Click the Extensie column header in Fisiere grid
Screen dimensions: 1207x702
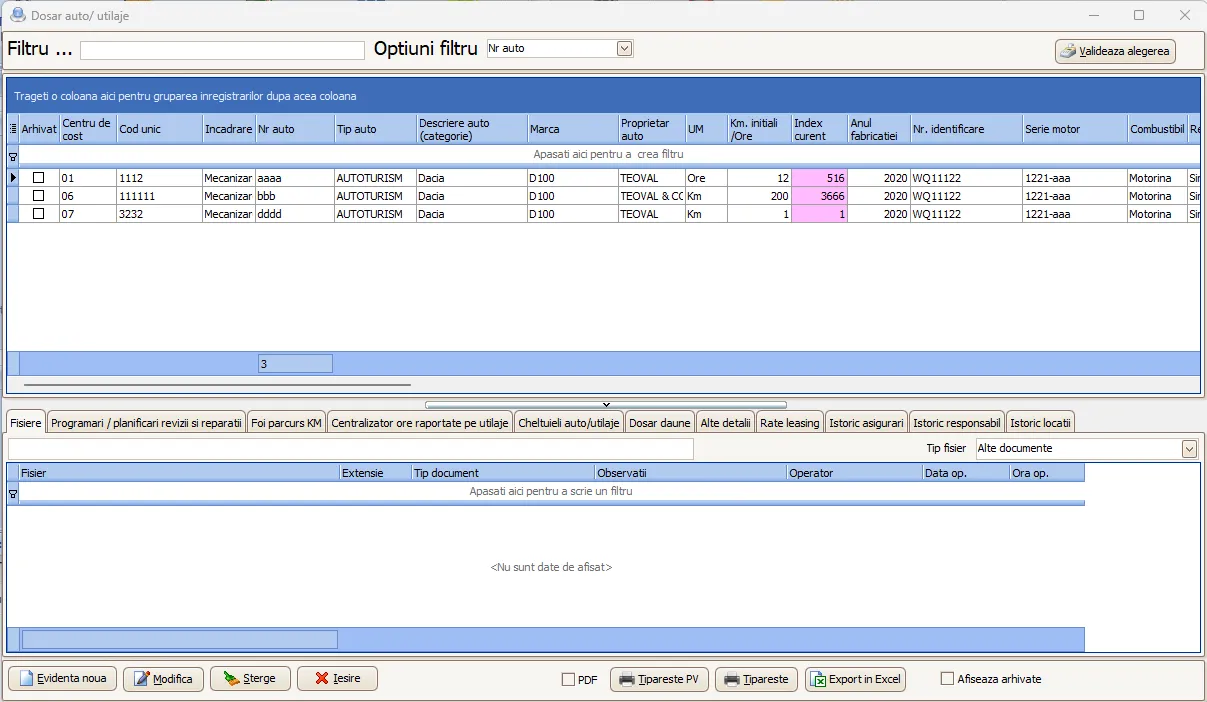[x=375, y=473]
